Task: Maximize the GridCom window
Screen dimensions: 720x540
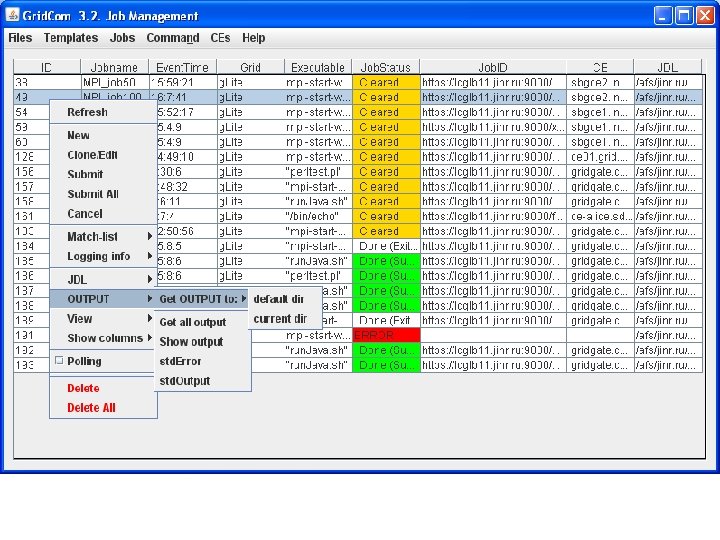Action: 684,16
